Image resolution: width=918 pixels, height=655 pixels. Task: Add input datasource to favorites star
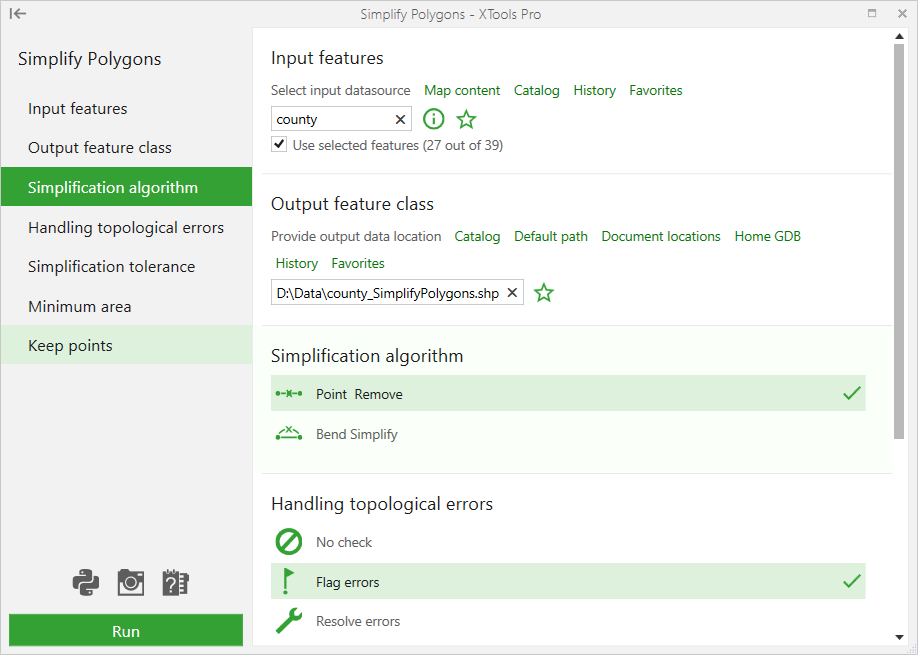467,119
